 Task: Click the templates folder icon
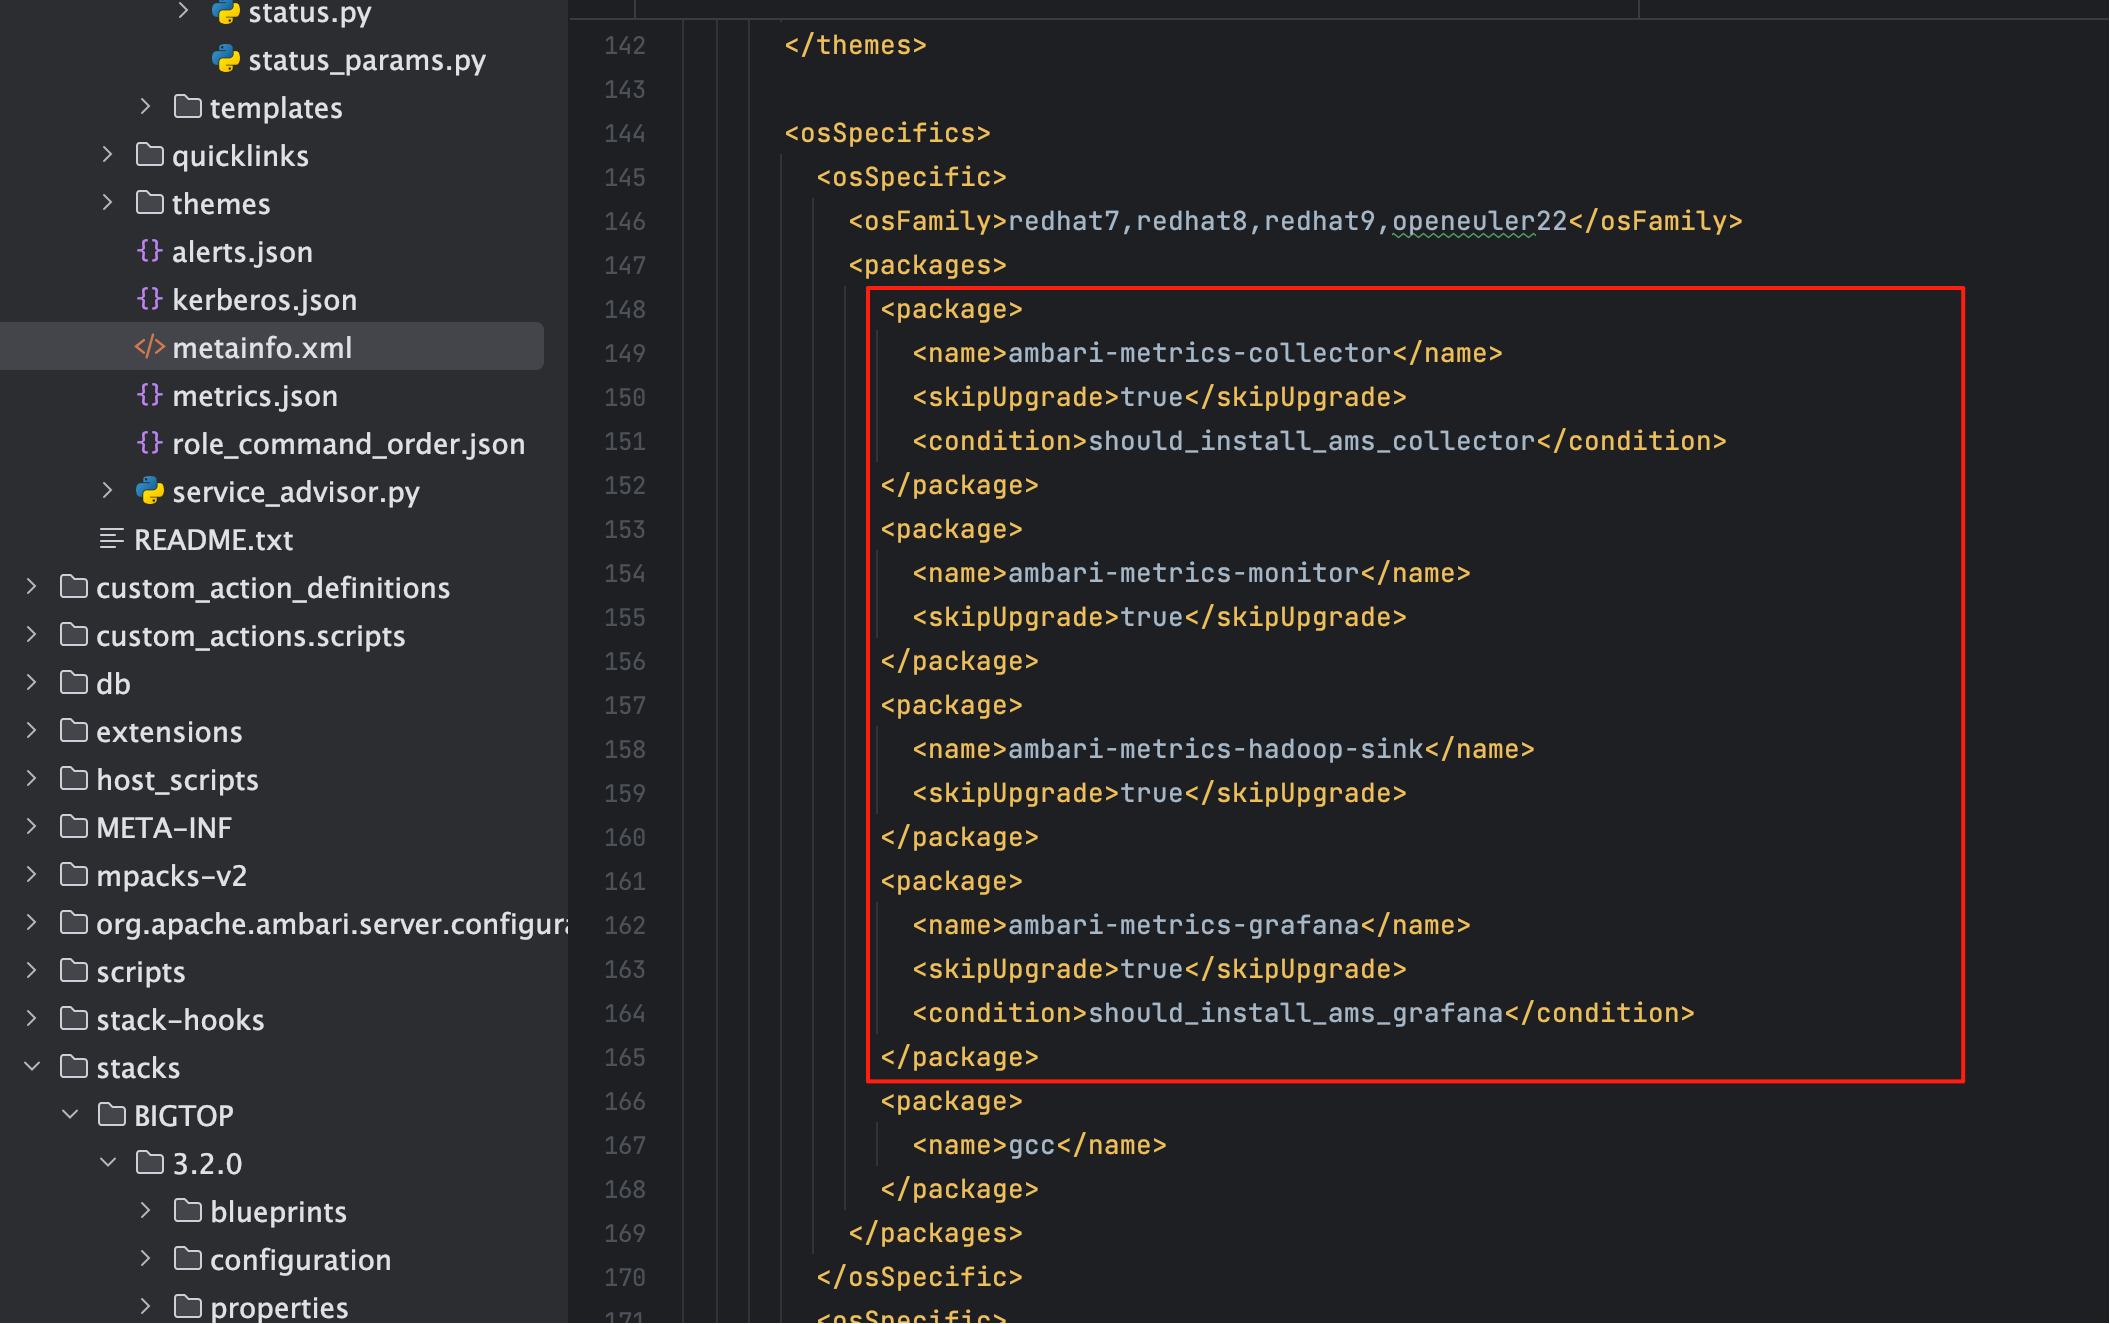point(188,107)
